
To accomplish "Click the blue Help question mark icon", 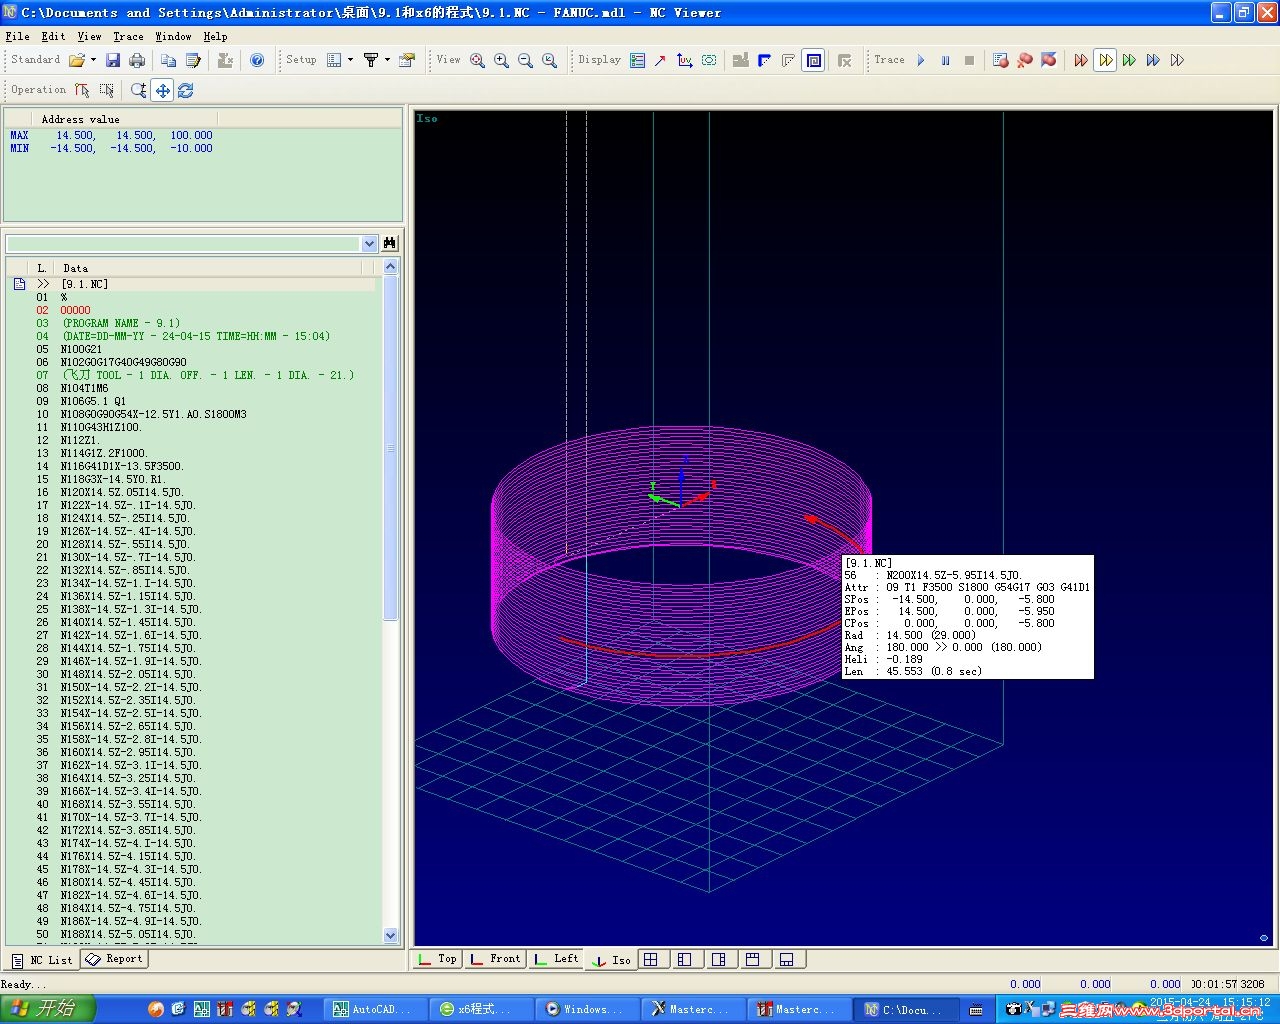I will pos(257,60).
